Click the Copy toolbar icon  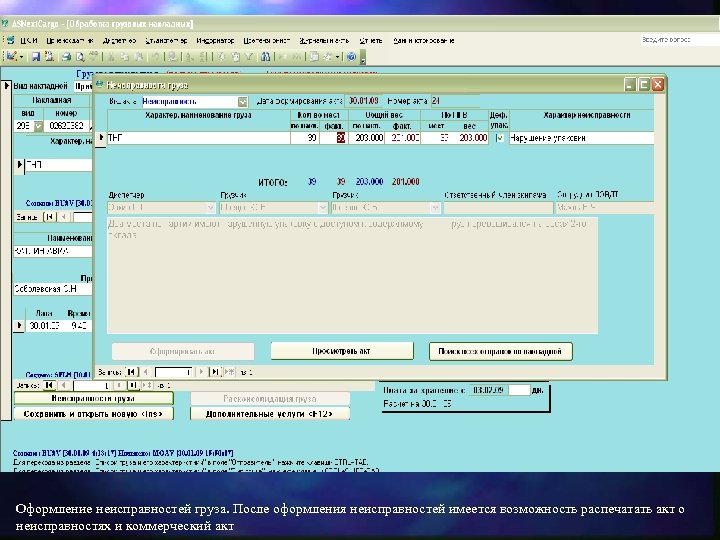coord(124,56)
